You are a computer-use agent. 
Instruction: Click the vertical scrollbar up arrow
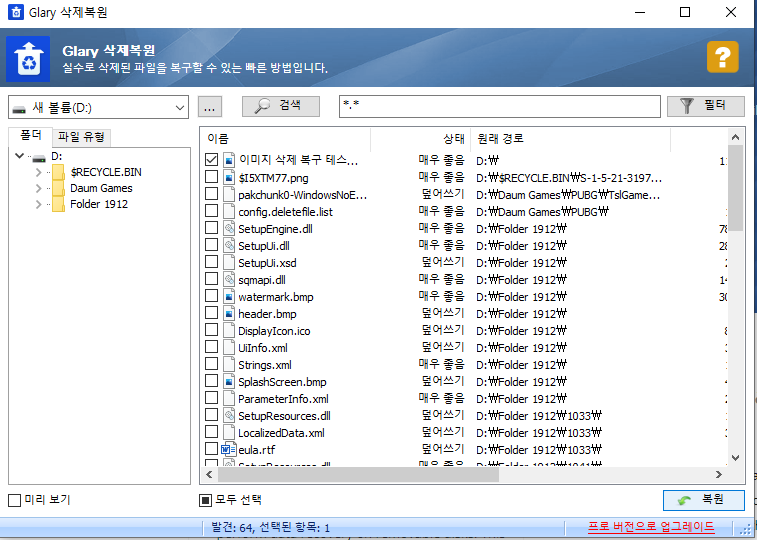point(735,138)
